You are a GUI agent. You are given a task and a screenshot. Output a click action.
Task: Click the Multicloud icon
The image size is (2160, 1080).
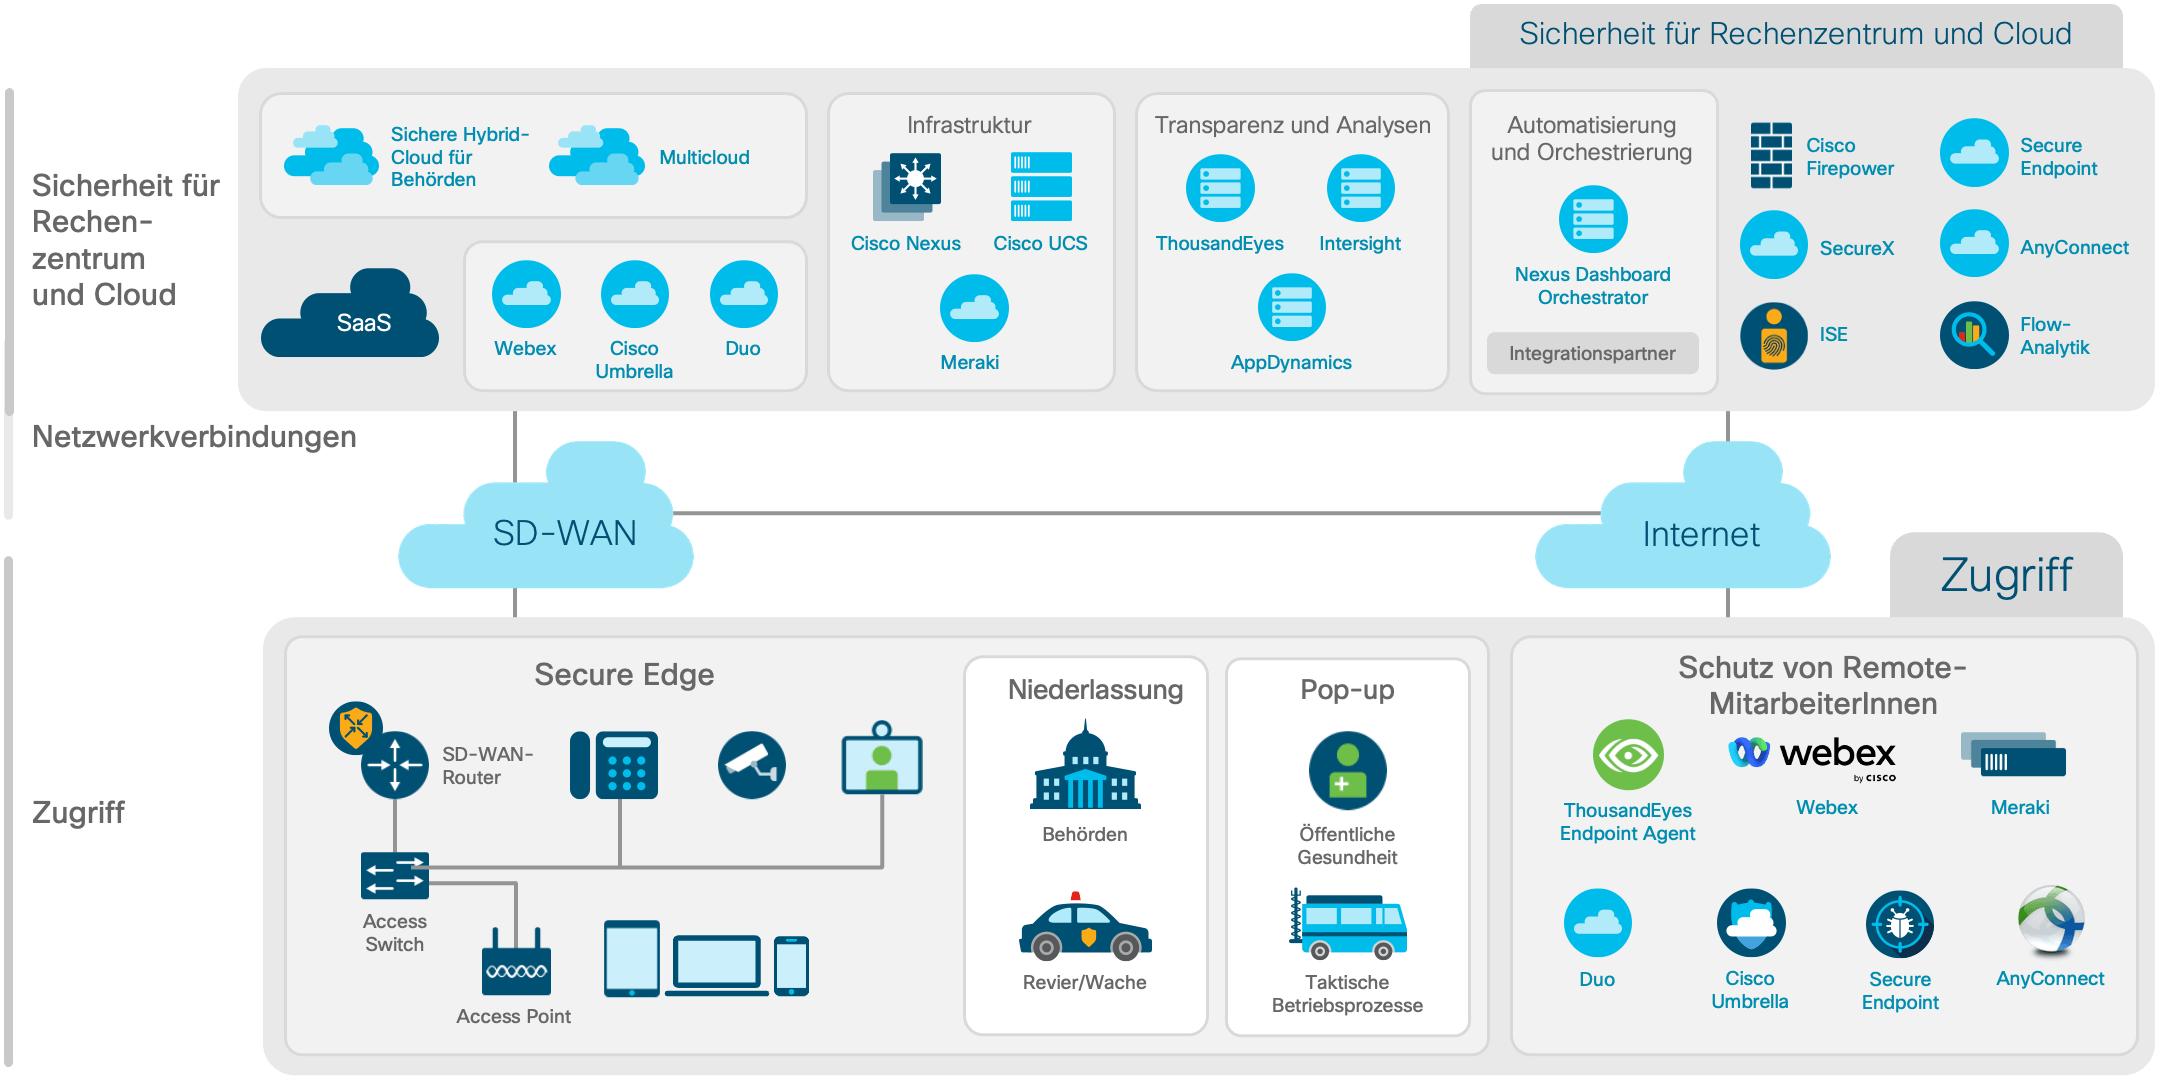click(x=597, y=156)
